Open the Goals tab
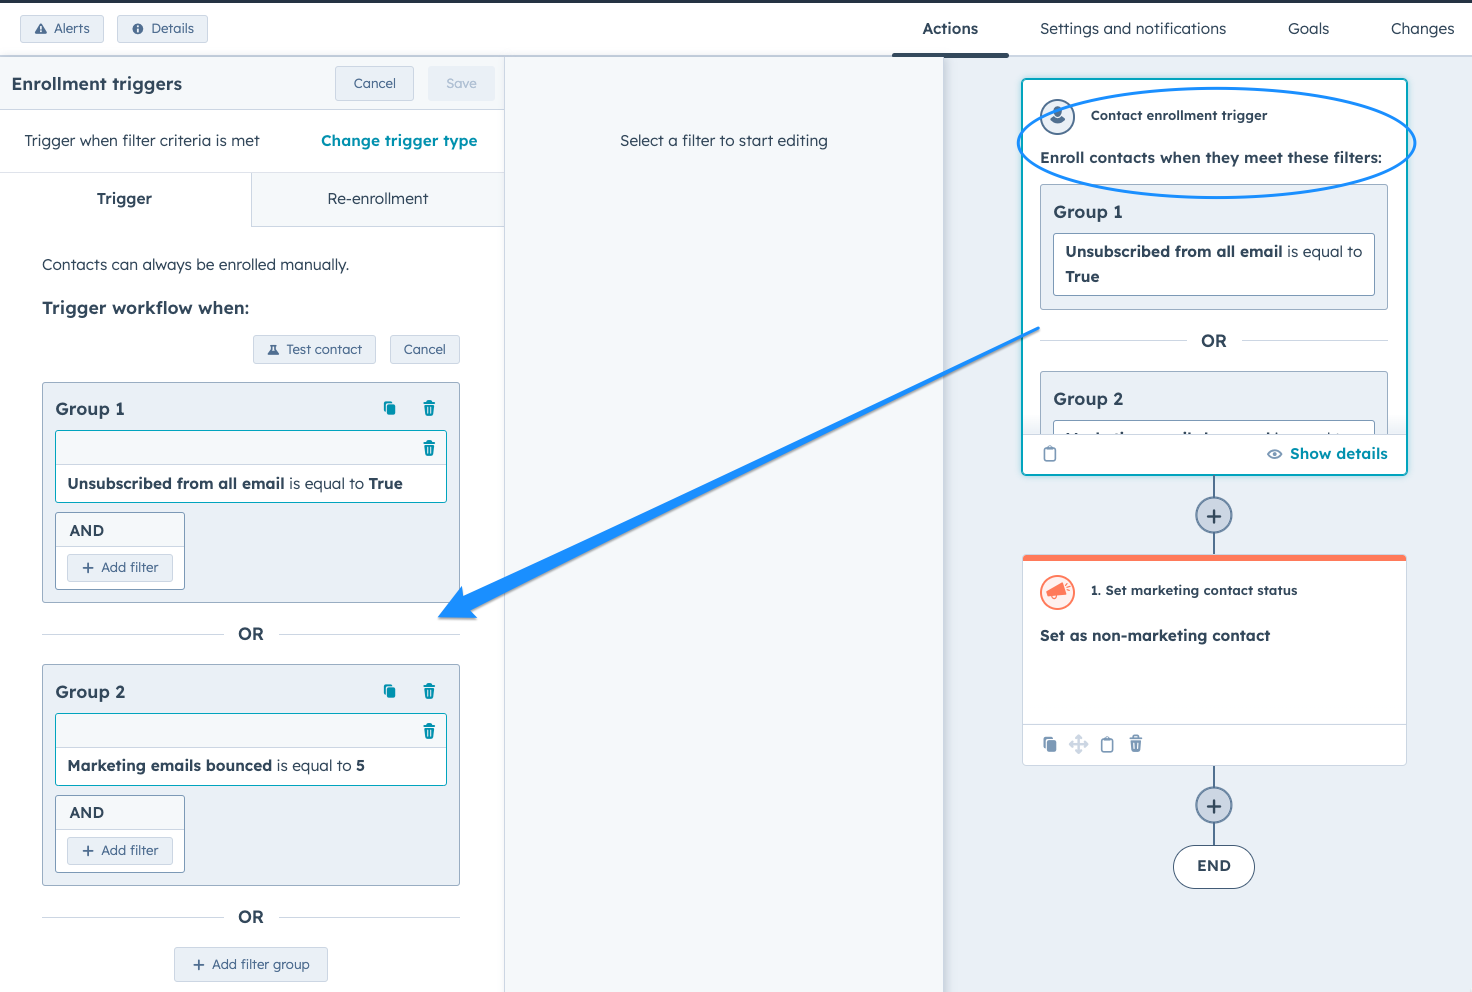Image resolution: width=1472 pixels, height=992 pixels. point(1307,28)
